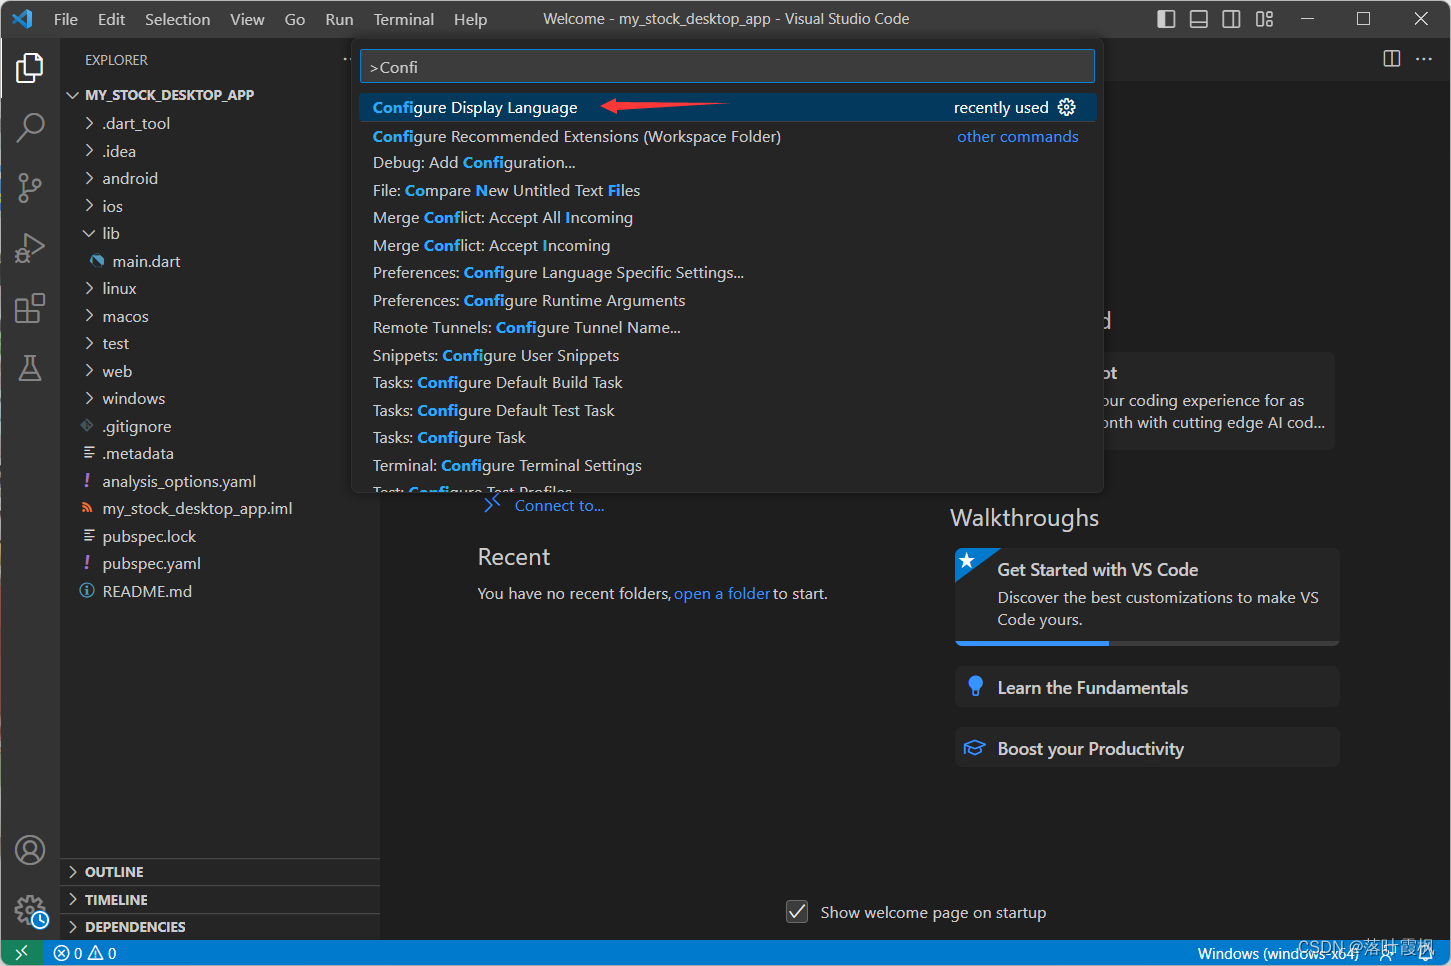This screenshot has height=966, width=1451.
Task: Select Configure Display Language command
Action: click(x=728, y=107)
